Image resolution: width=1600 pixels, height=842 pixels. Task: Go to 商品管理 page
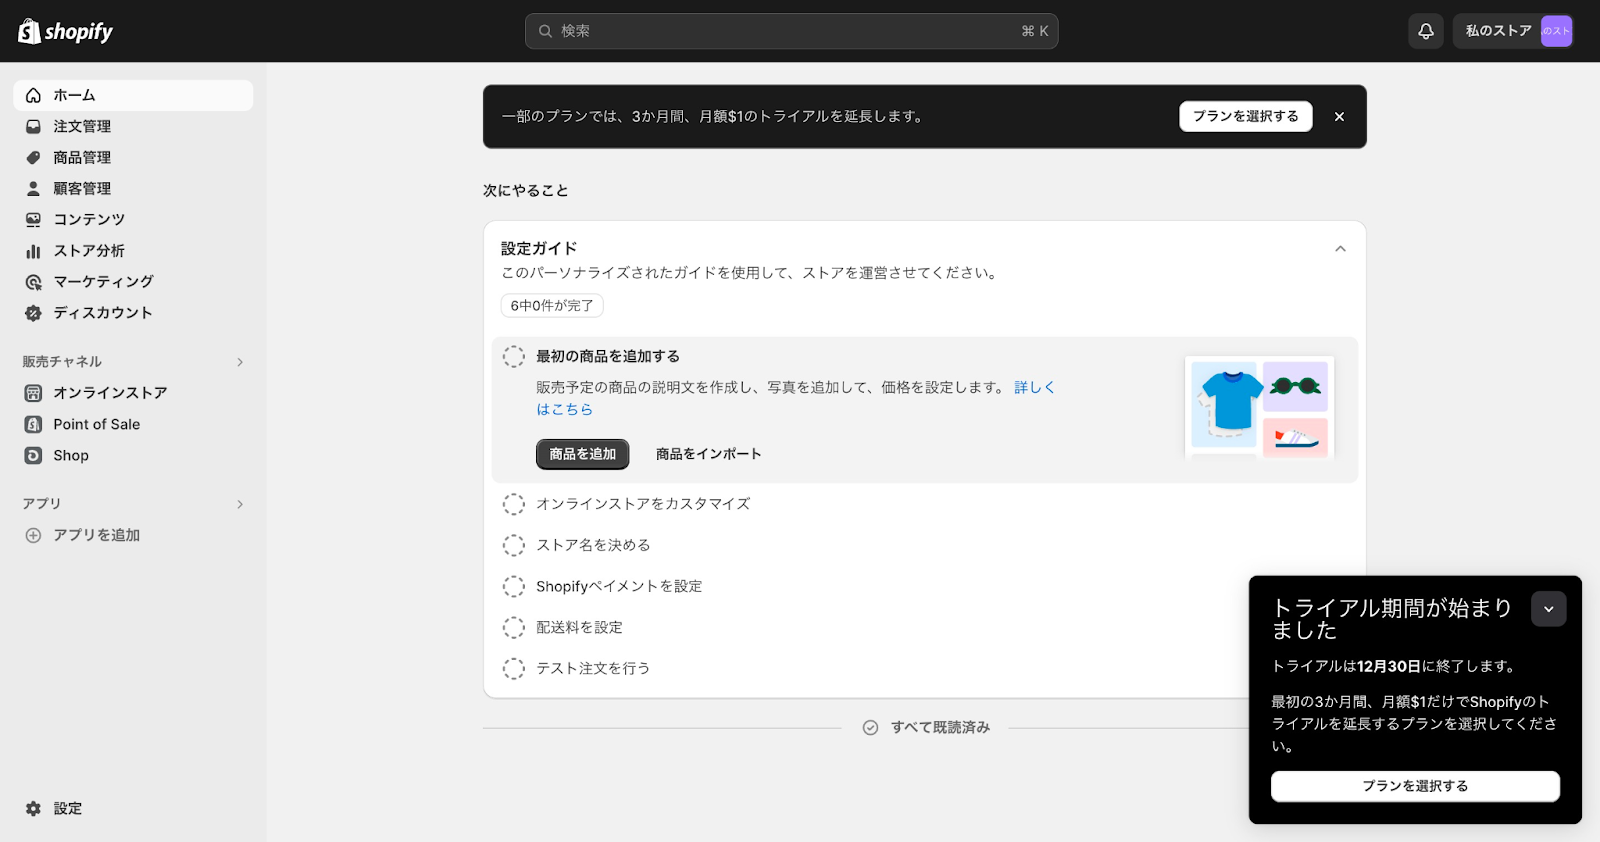click(x=133, y=157)
